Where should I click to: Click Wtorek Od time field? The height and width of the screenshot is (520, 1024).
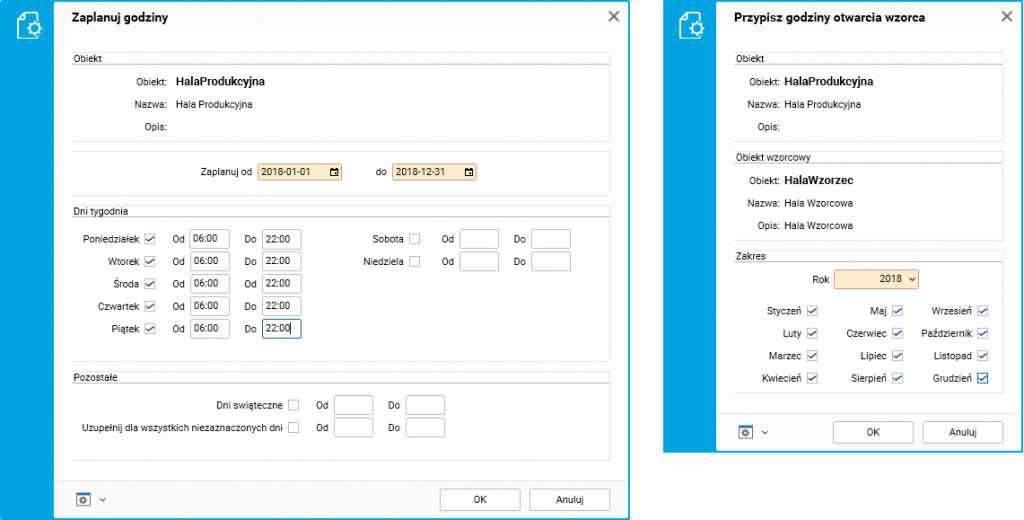[210, 261]
